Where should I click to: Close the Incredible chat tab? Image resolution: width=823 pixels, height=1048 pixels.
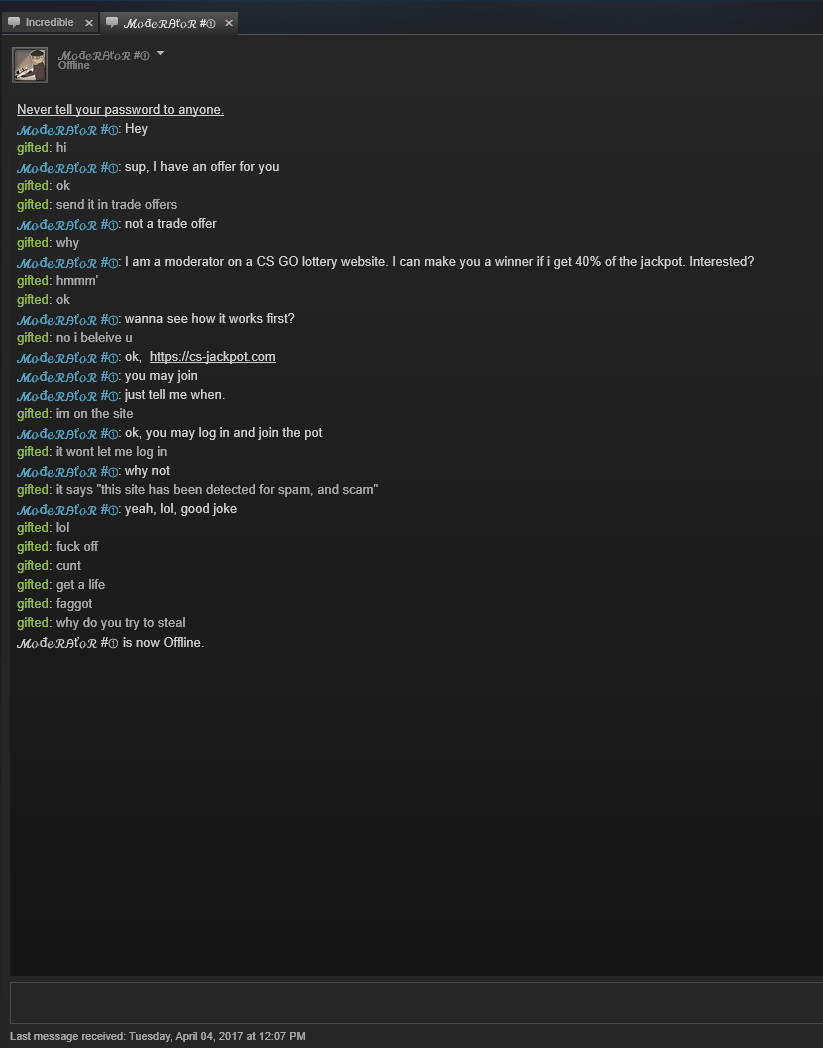tap(88, 23)
